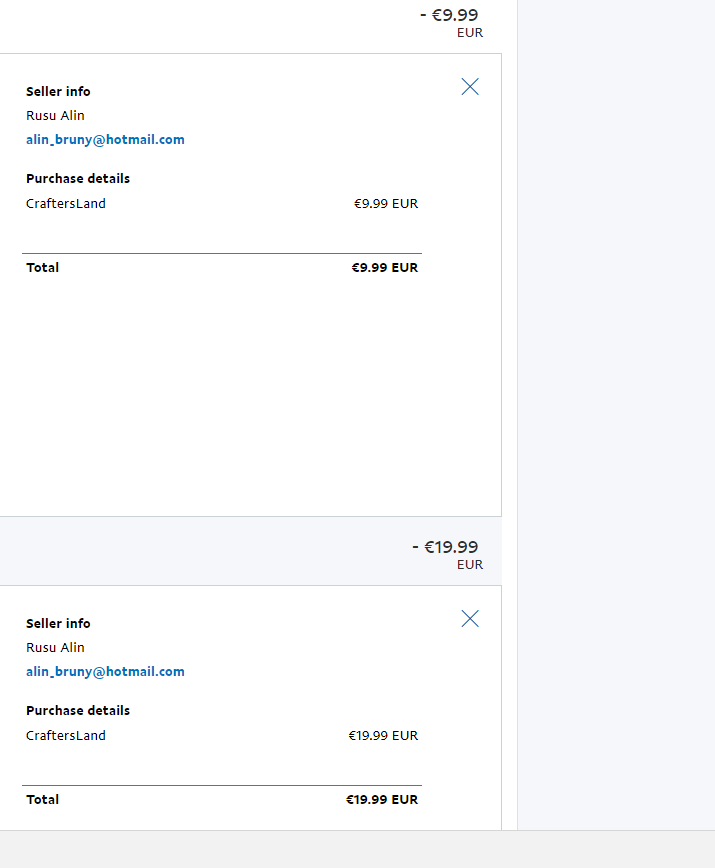This screenshot has height=868, width=715.
Task: Click Purchase details heading in €9.99 panel
Action: tap(78, 179)
